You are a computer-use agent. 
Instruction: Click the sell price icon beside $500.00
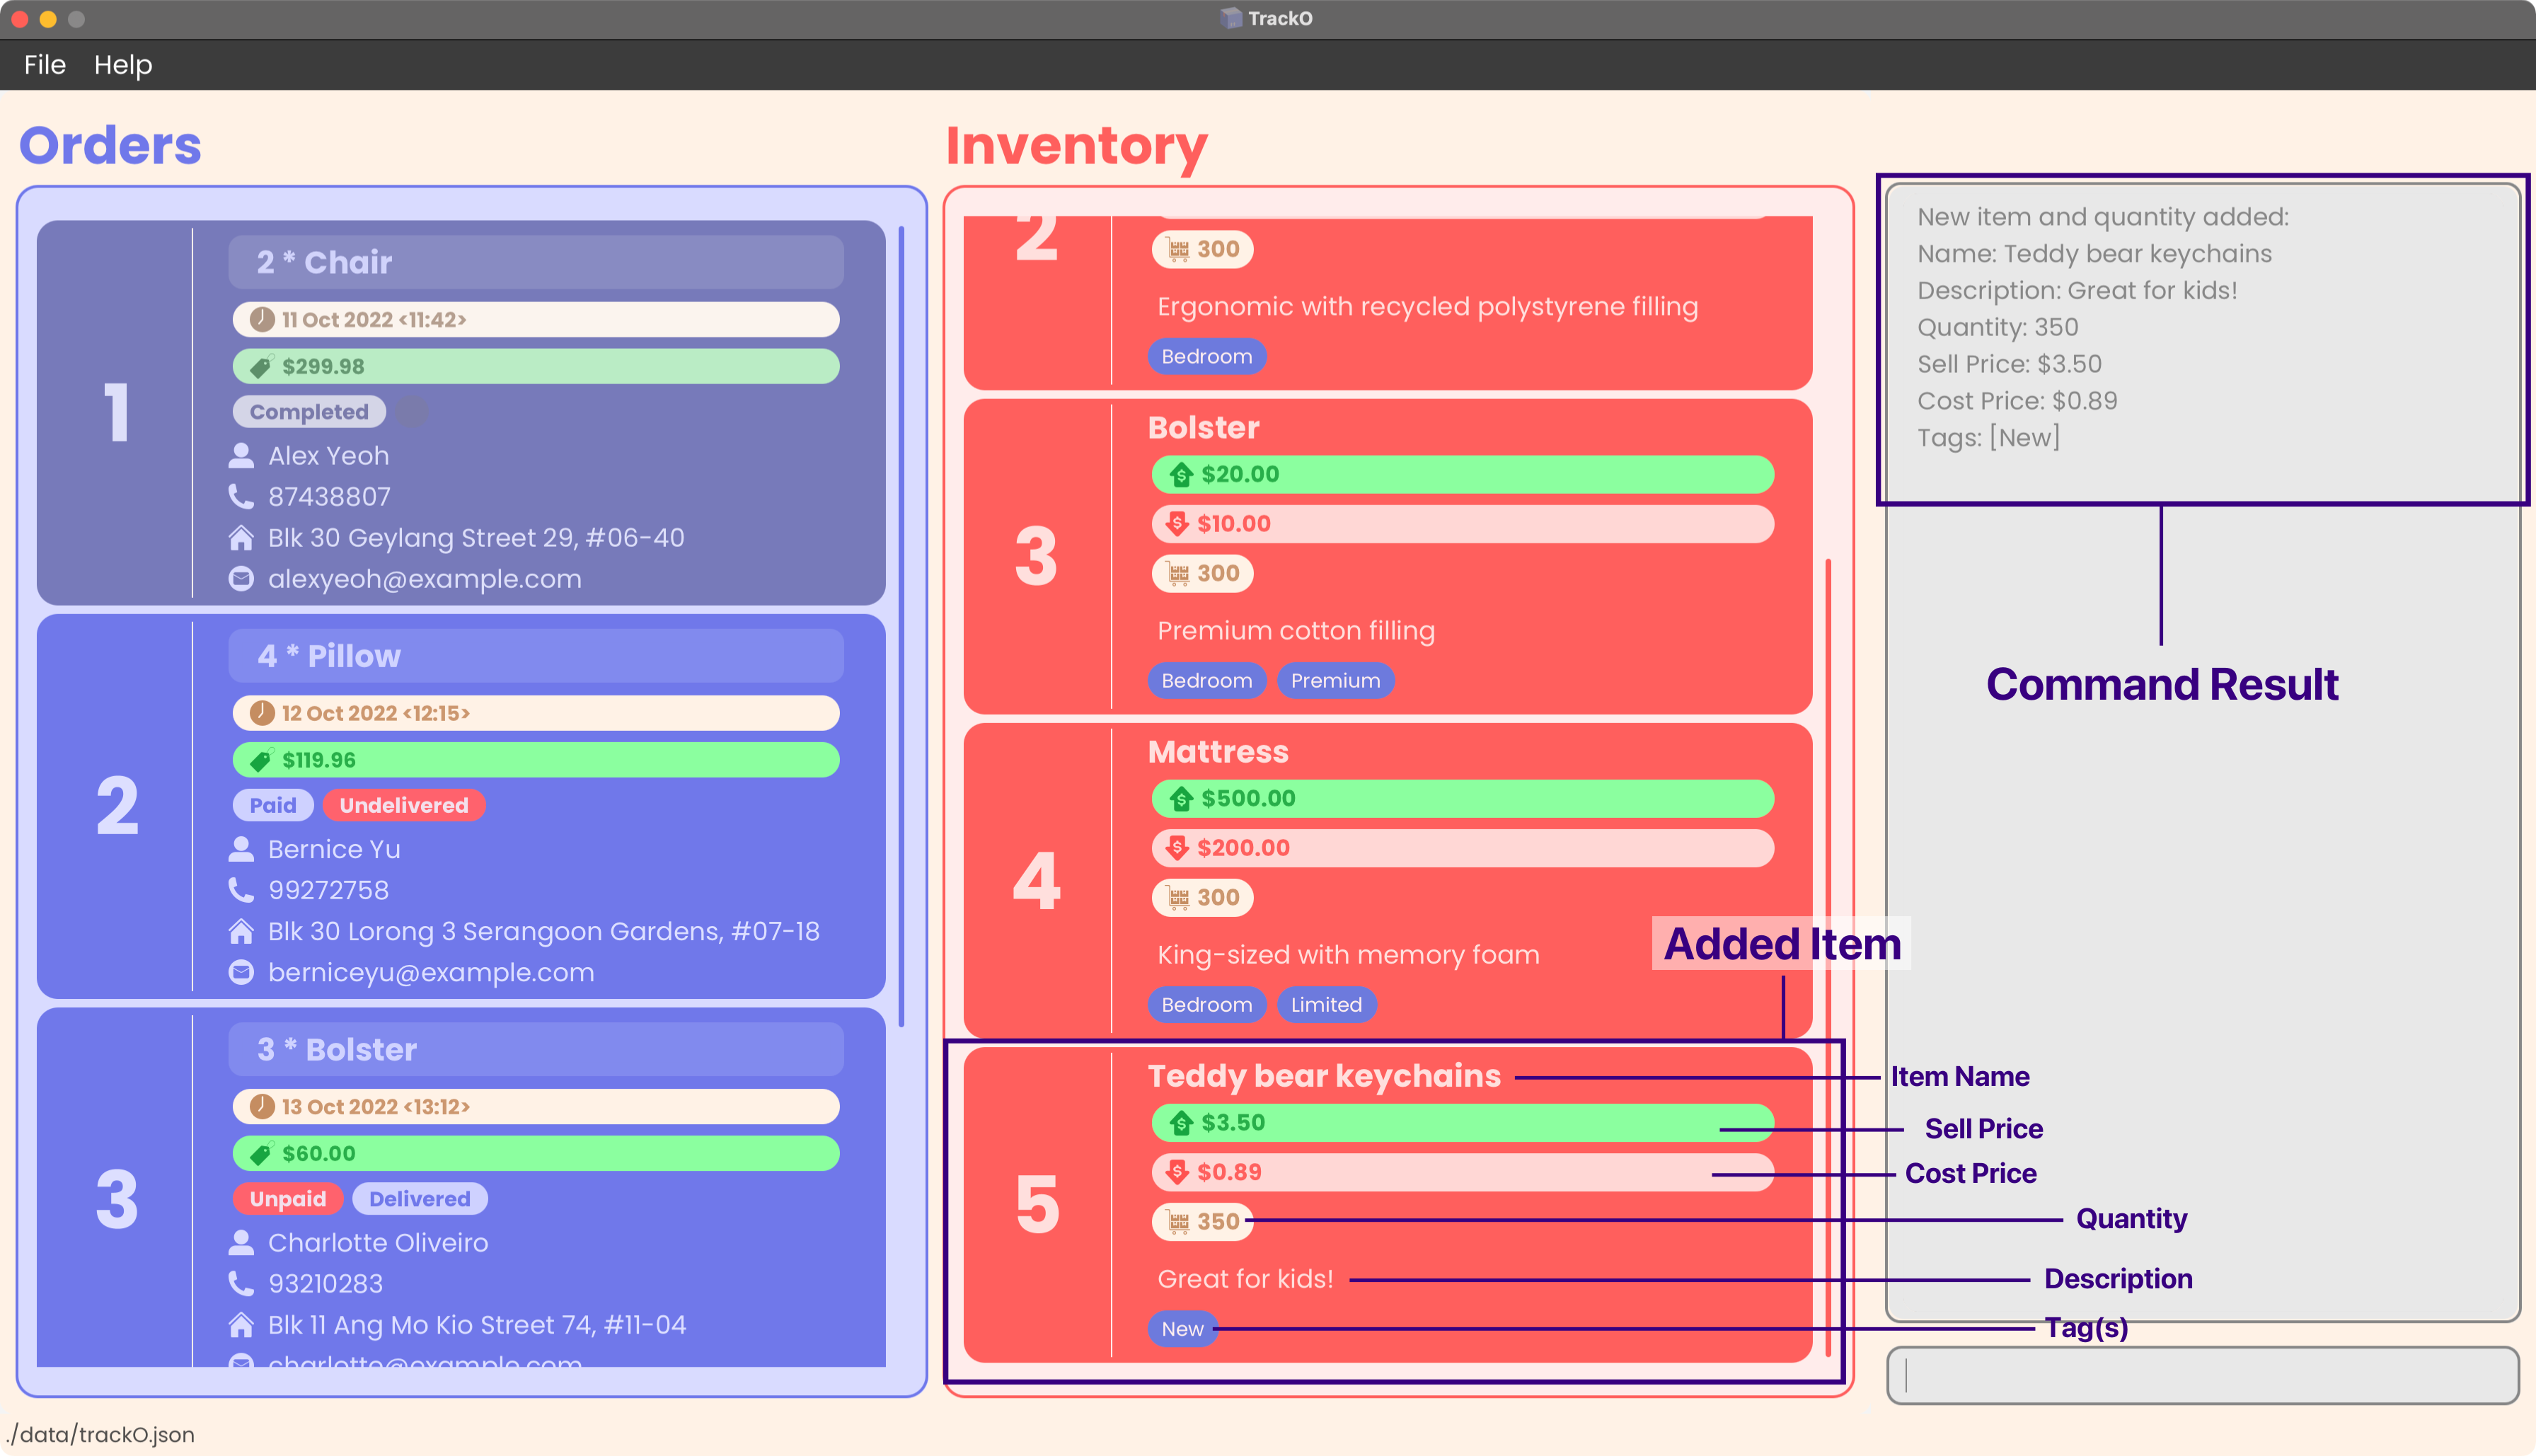1181,798
